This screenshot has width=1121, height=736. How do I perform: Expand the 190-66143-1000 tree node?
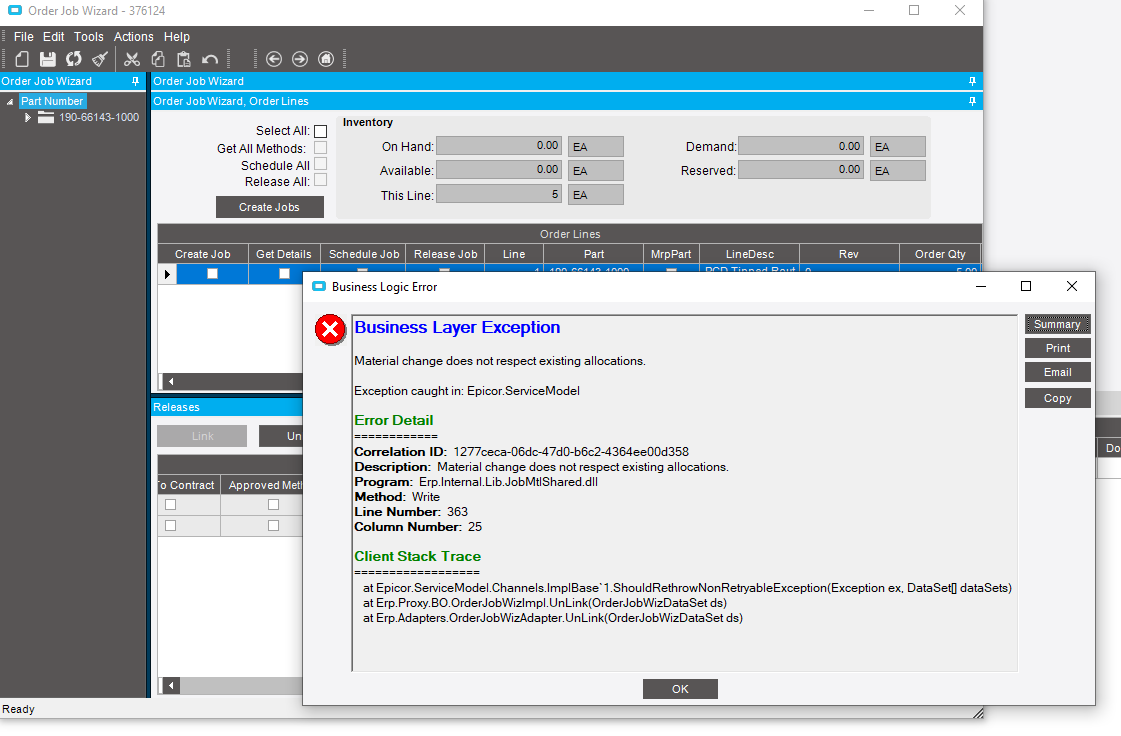29,118
